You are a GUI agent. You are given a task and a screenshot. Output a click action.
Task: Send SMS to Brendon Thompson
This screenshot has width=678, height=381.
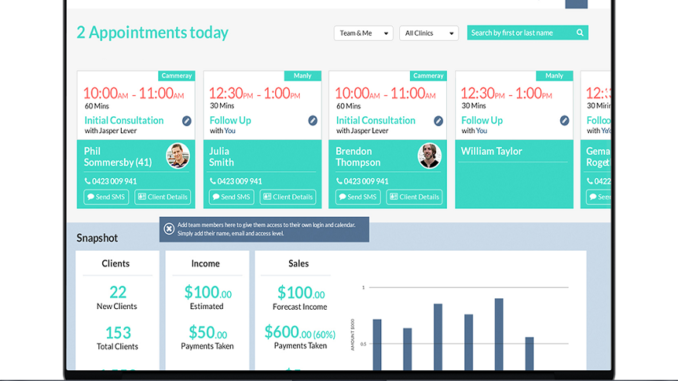[358, 197]
